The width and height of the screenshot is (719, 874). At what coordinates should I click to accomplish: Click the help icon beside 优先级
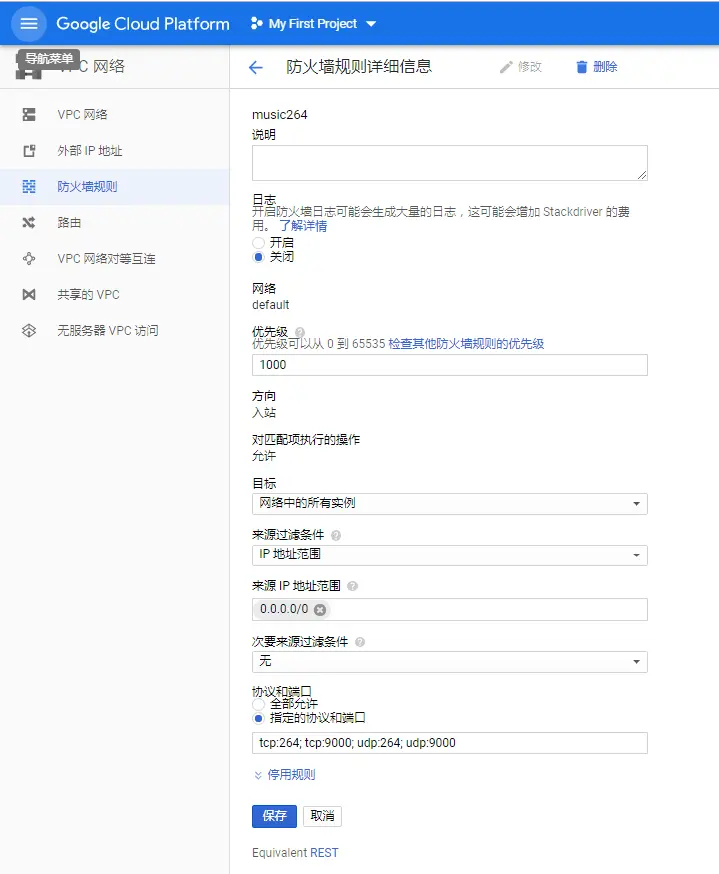[x=300, y=332]
